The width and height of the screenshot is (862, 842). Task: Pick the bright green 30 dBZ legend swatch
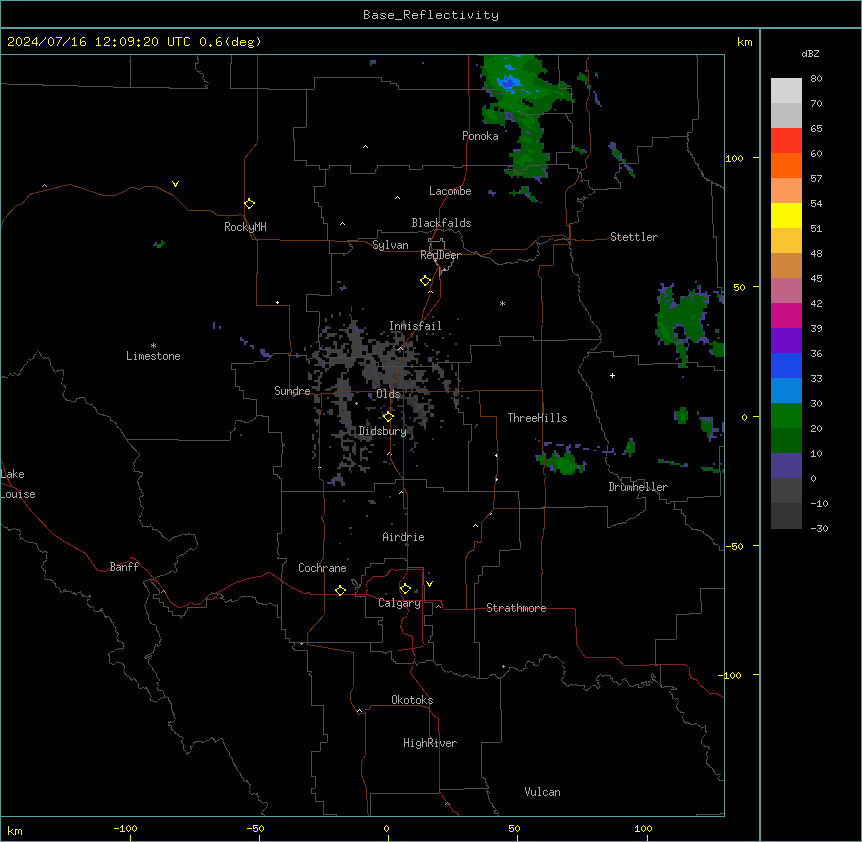(786, 416)
